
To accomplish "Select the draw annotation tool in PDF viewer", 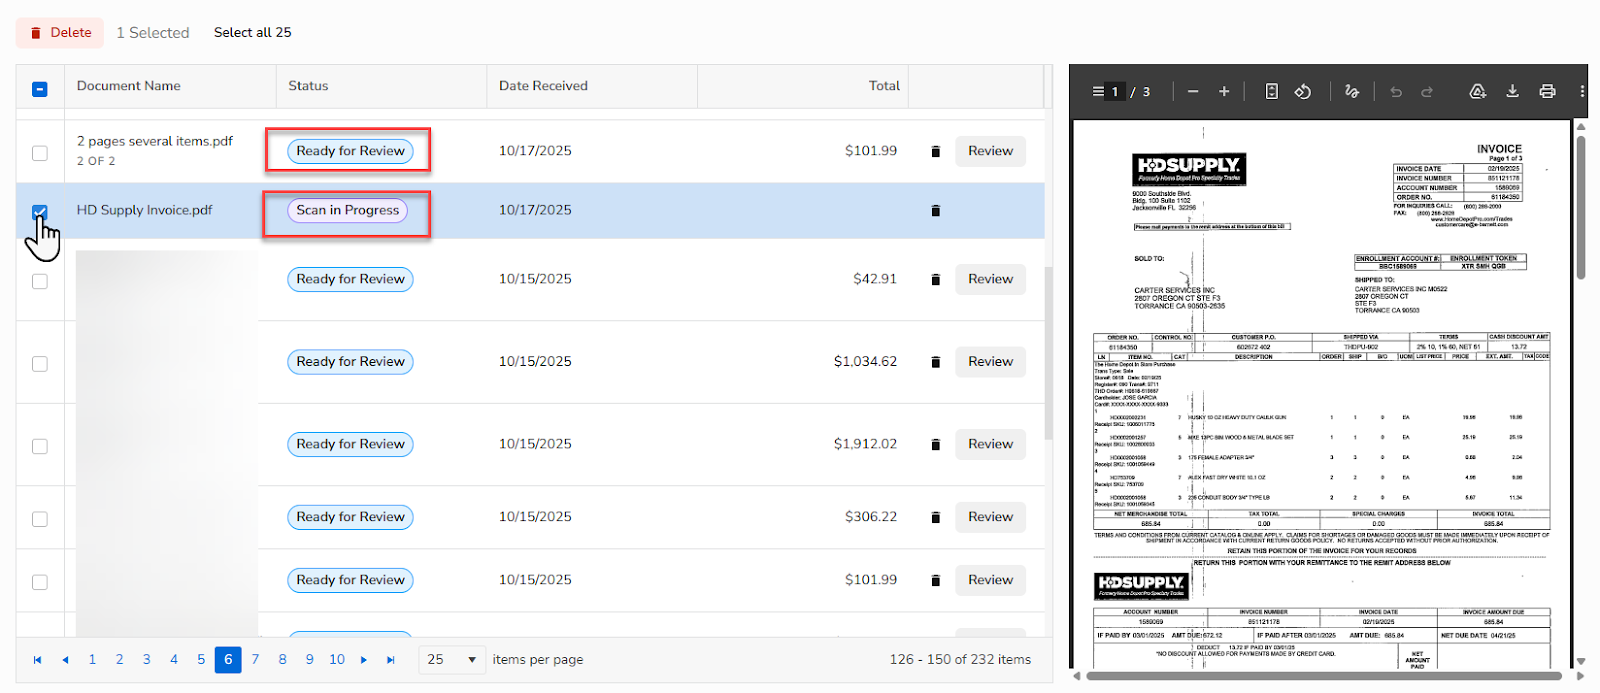I will tap(1352, 91).
